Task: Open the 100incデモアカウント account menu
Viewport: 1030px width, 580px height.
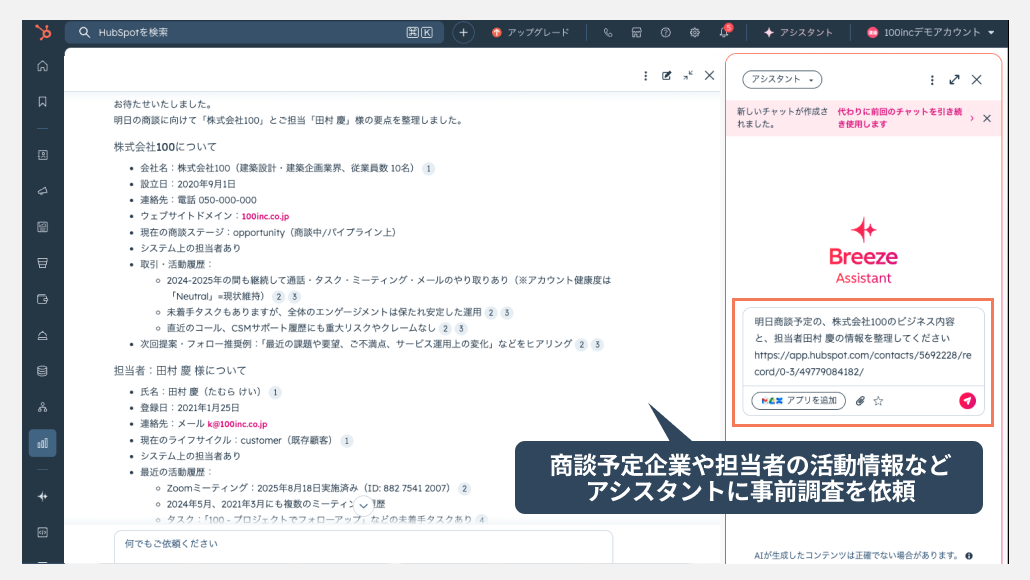Action: click(930, 32)
